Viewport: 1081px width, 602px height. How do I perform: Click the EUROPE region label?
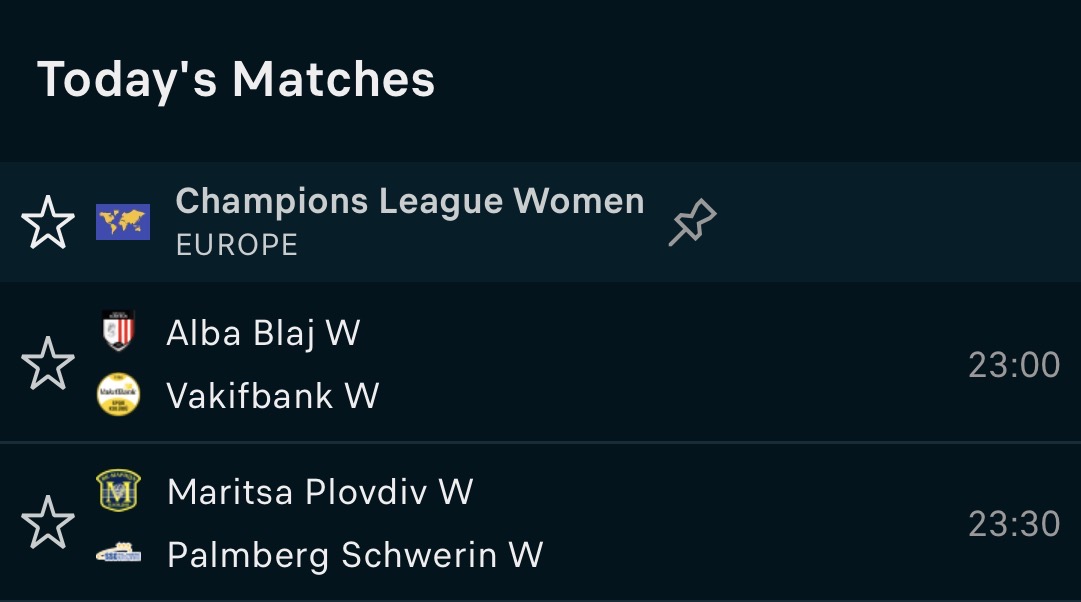pyautogui.click(x=236, y=245)
